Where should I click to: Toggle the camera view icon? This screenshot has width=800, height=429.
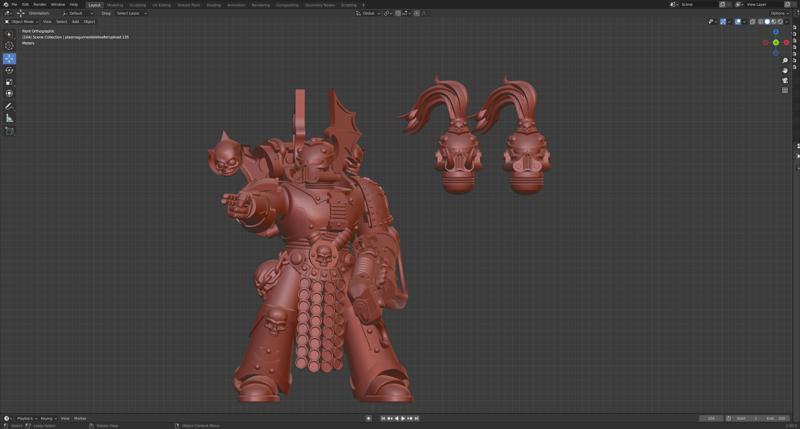pos(785,81)
